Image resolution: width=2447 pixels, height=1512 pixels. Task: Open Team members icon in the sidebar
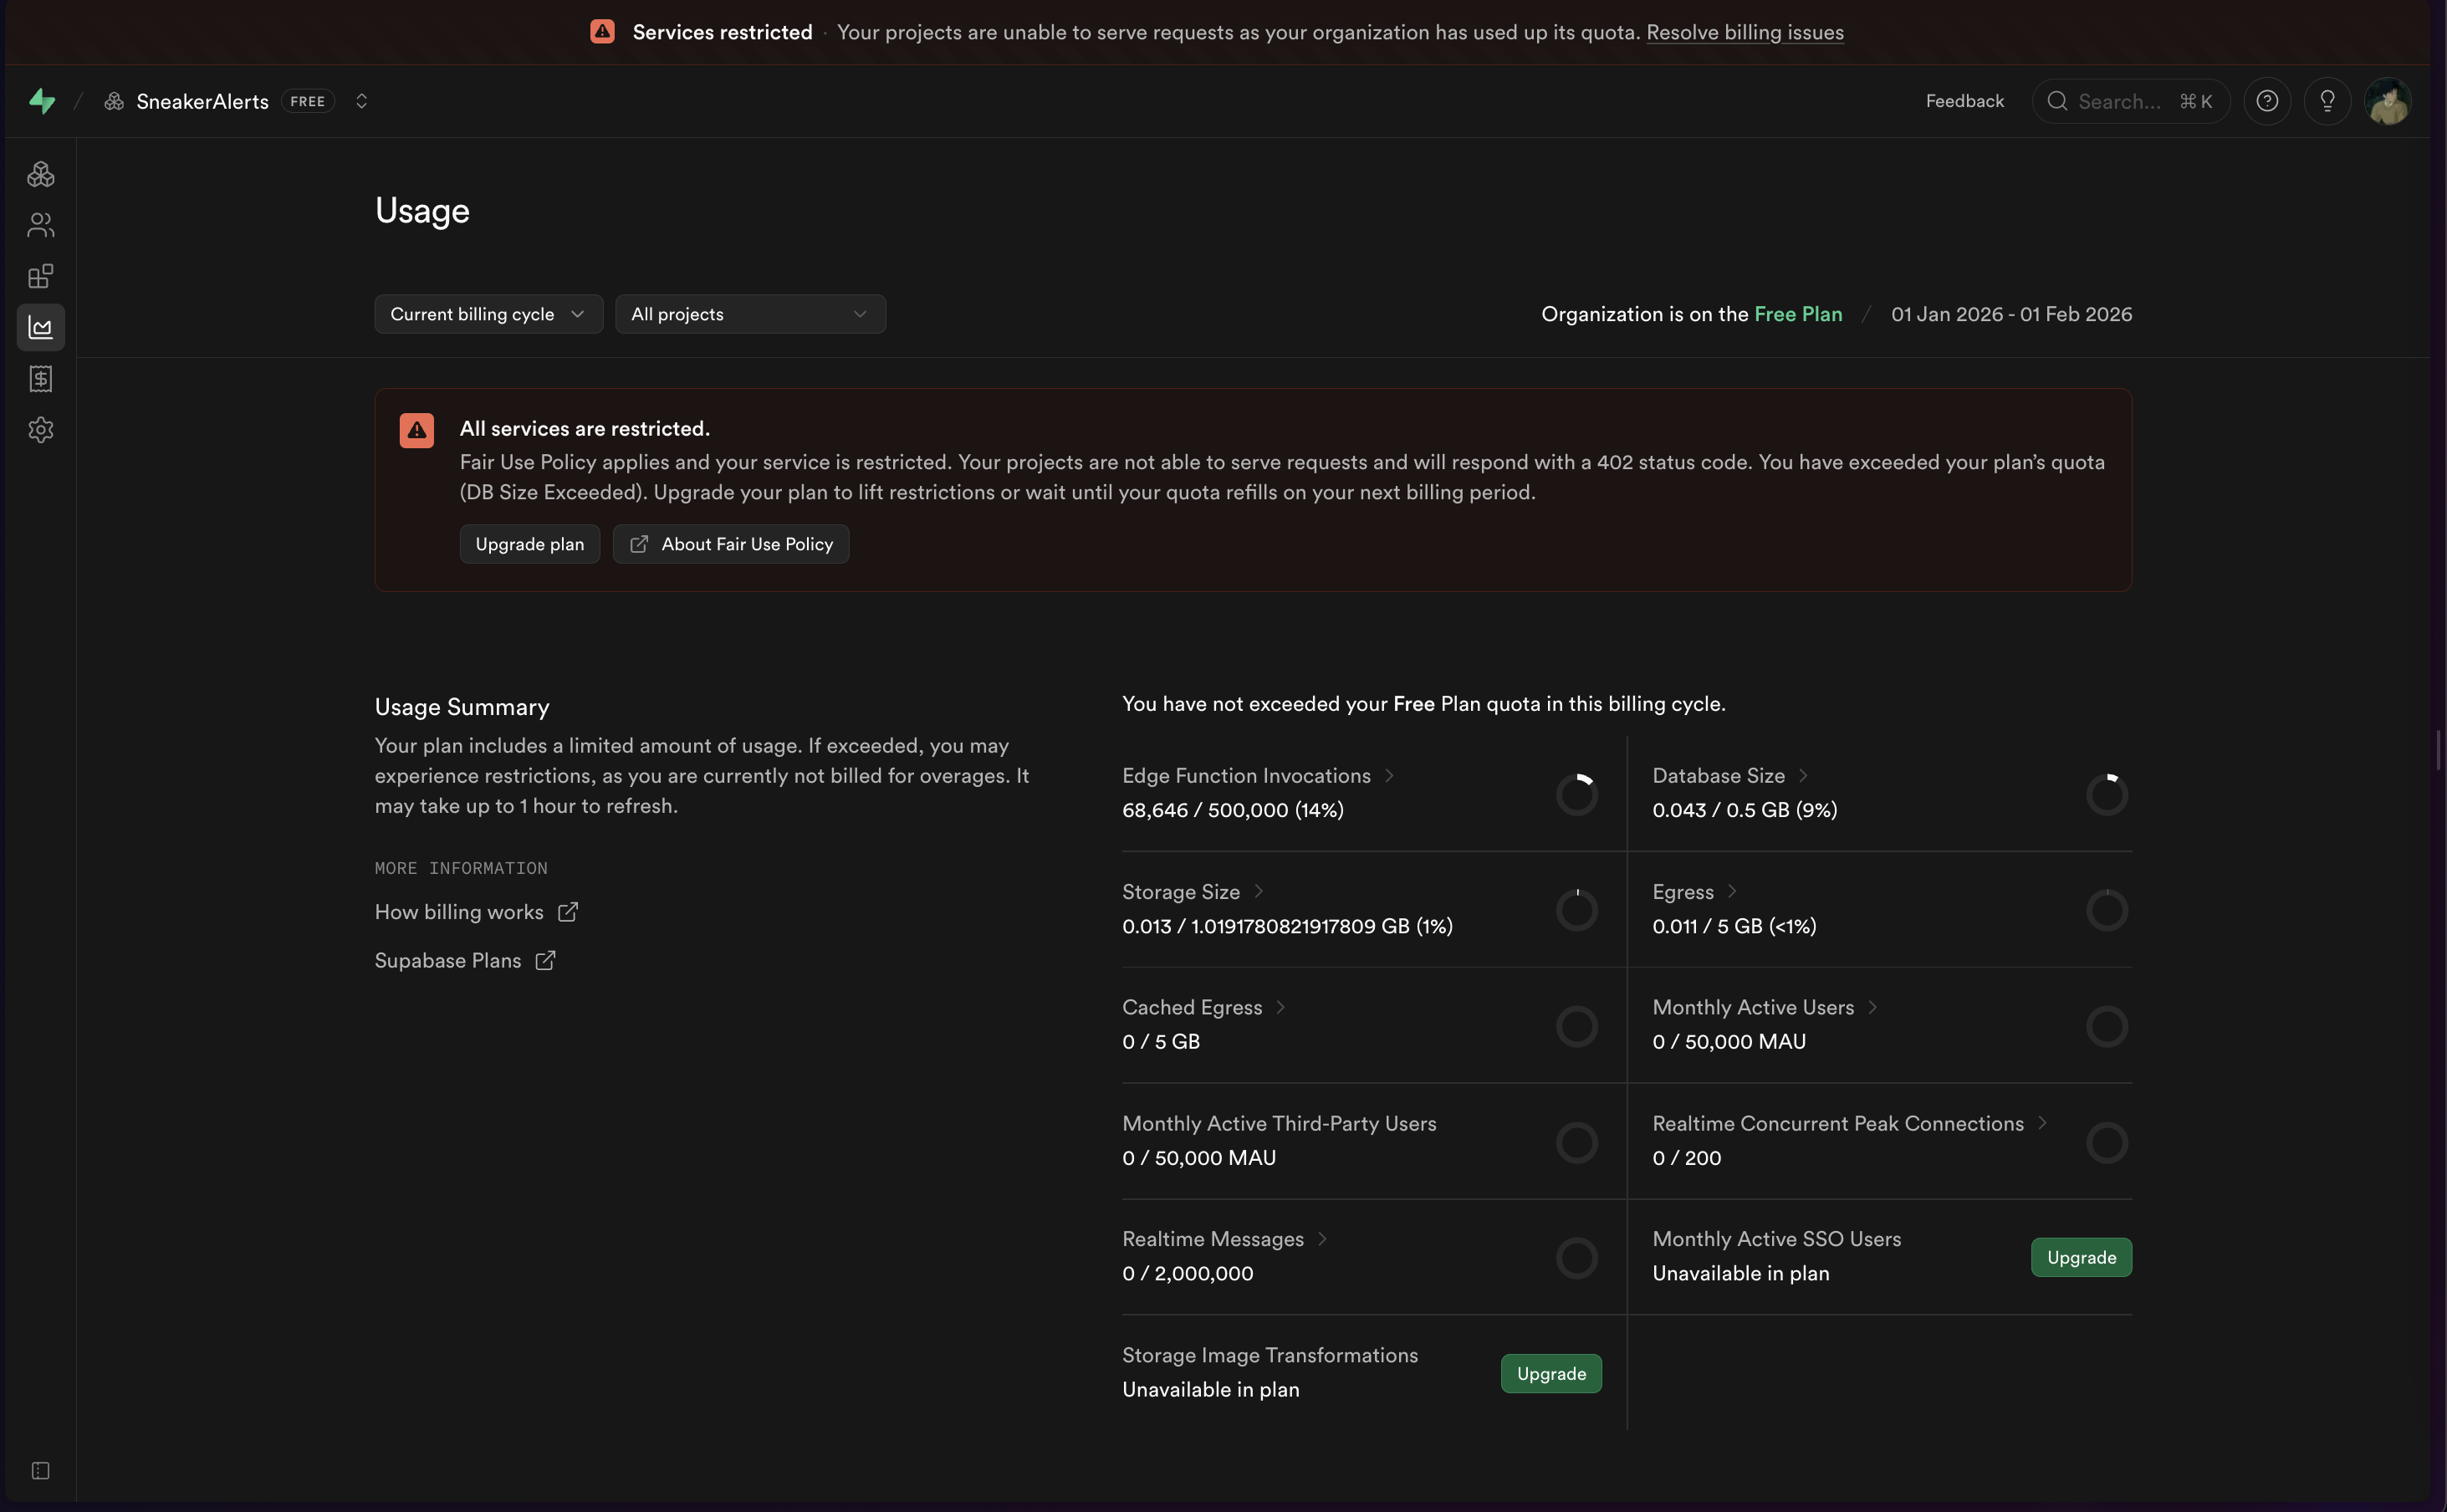click(x=41, y=225)
